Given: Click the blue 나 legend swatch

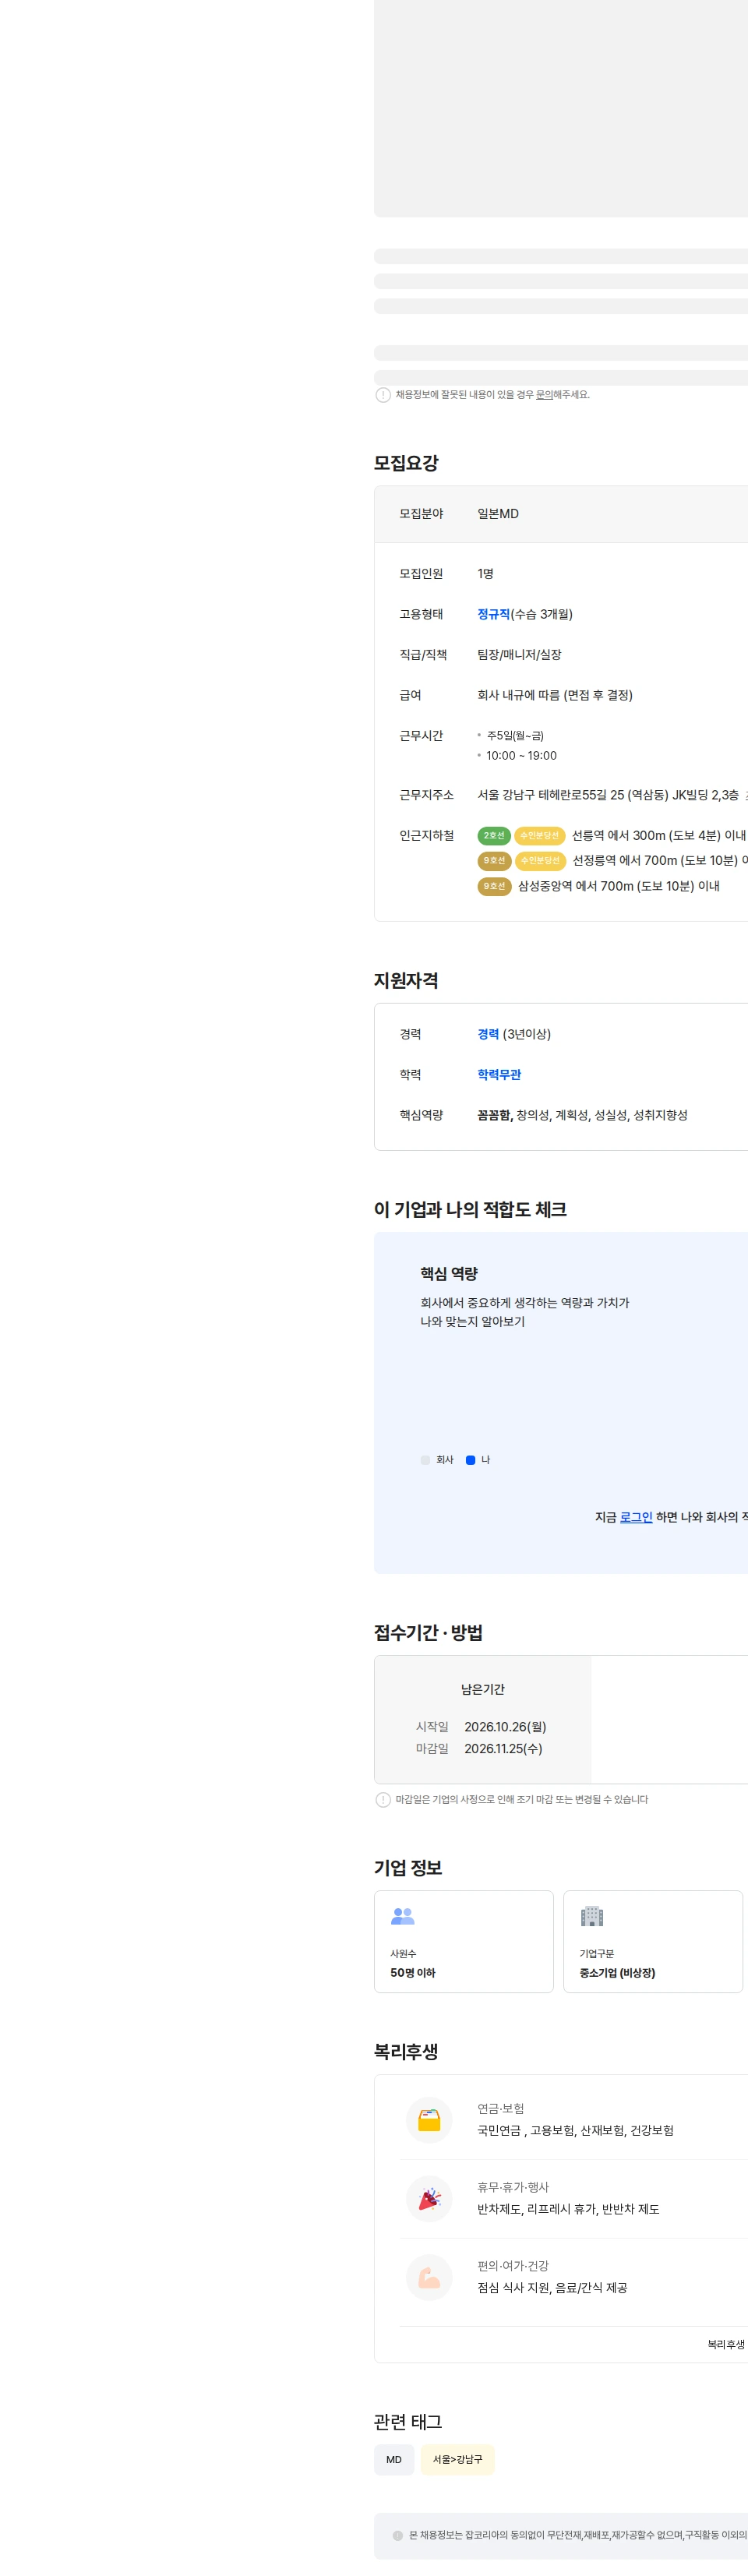Looking at the screenshot, I should [x=471, y=1460].
